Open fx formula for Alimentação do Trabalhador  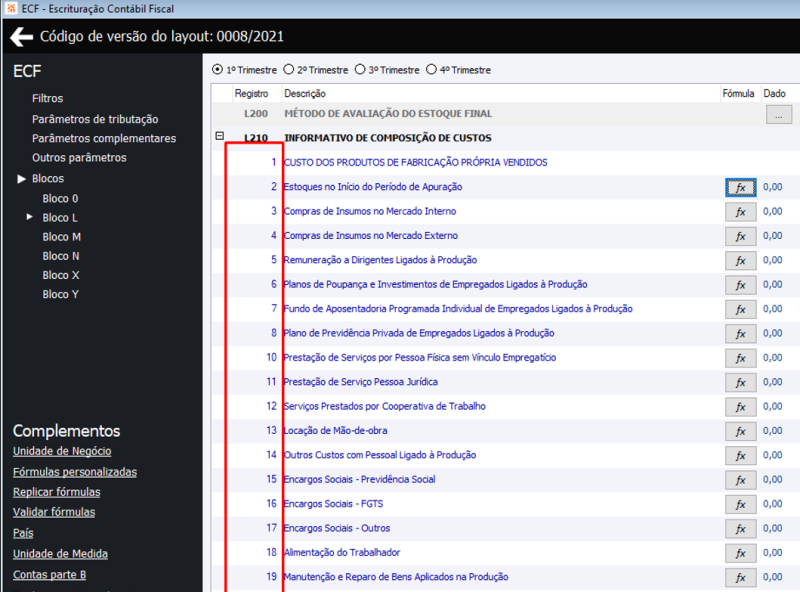click(740, 553)
